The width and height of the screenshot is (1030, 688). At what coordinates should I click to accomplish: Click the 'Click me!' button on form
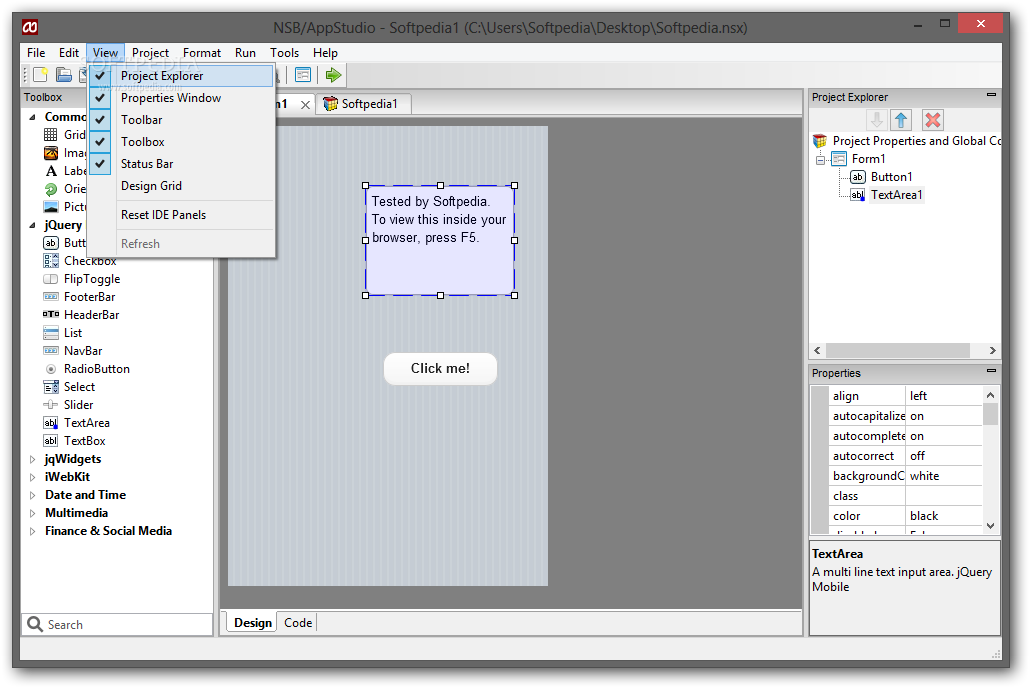point(440,369)
